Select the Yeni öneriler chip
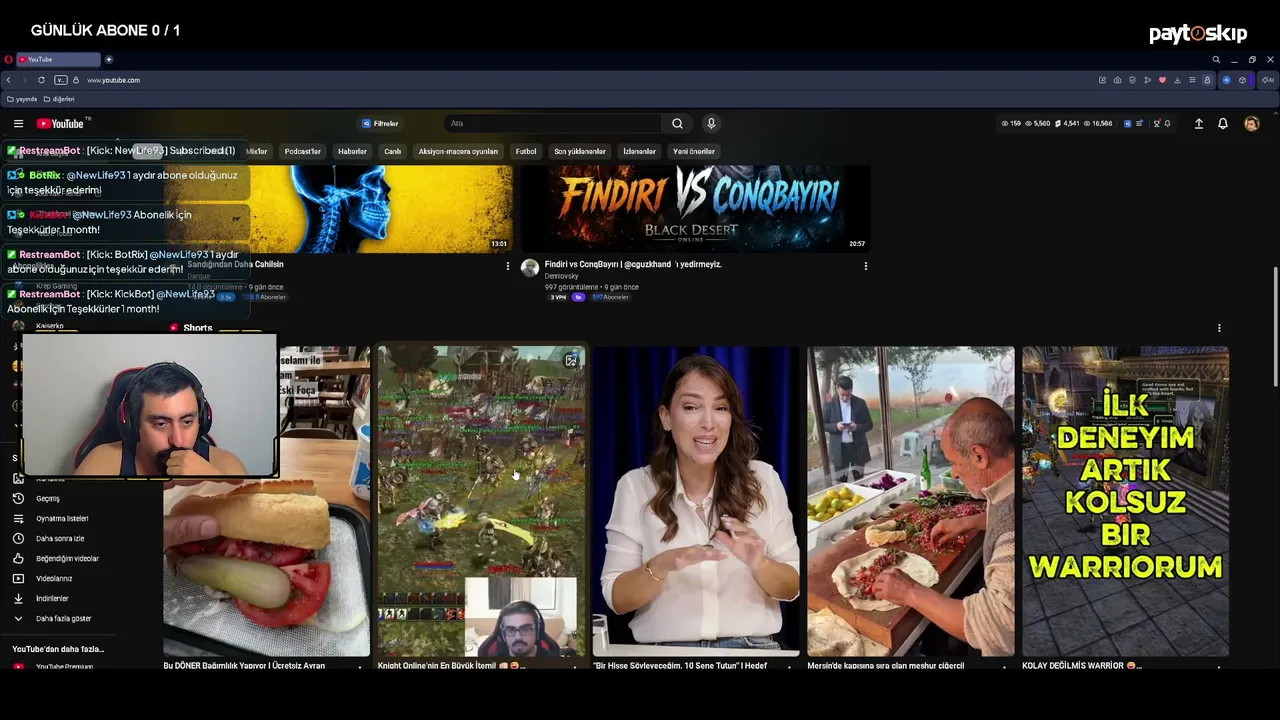The image size is (1280, 720). [694, 152]
